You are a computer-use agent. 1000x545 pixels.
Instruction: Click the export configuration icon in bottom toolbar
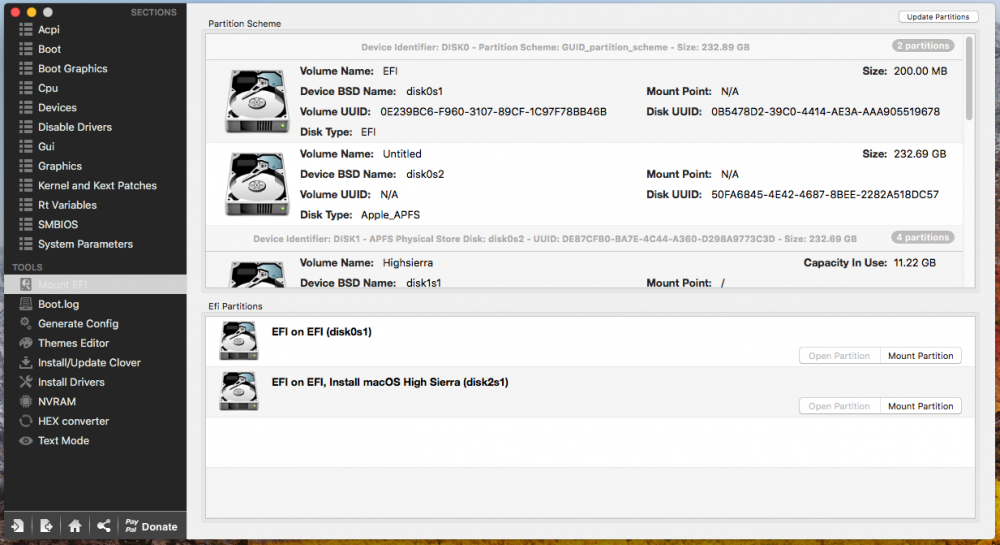[46, 526]
